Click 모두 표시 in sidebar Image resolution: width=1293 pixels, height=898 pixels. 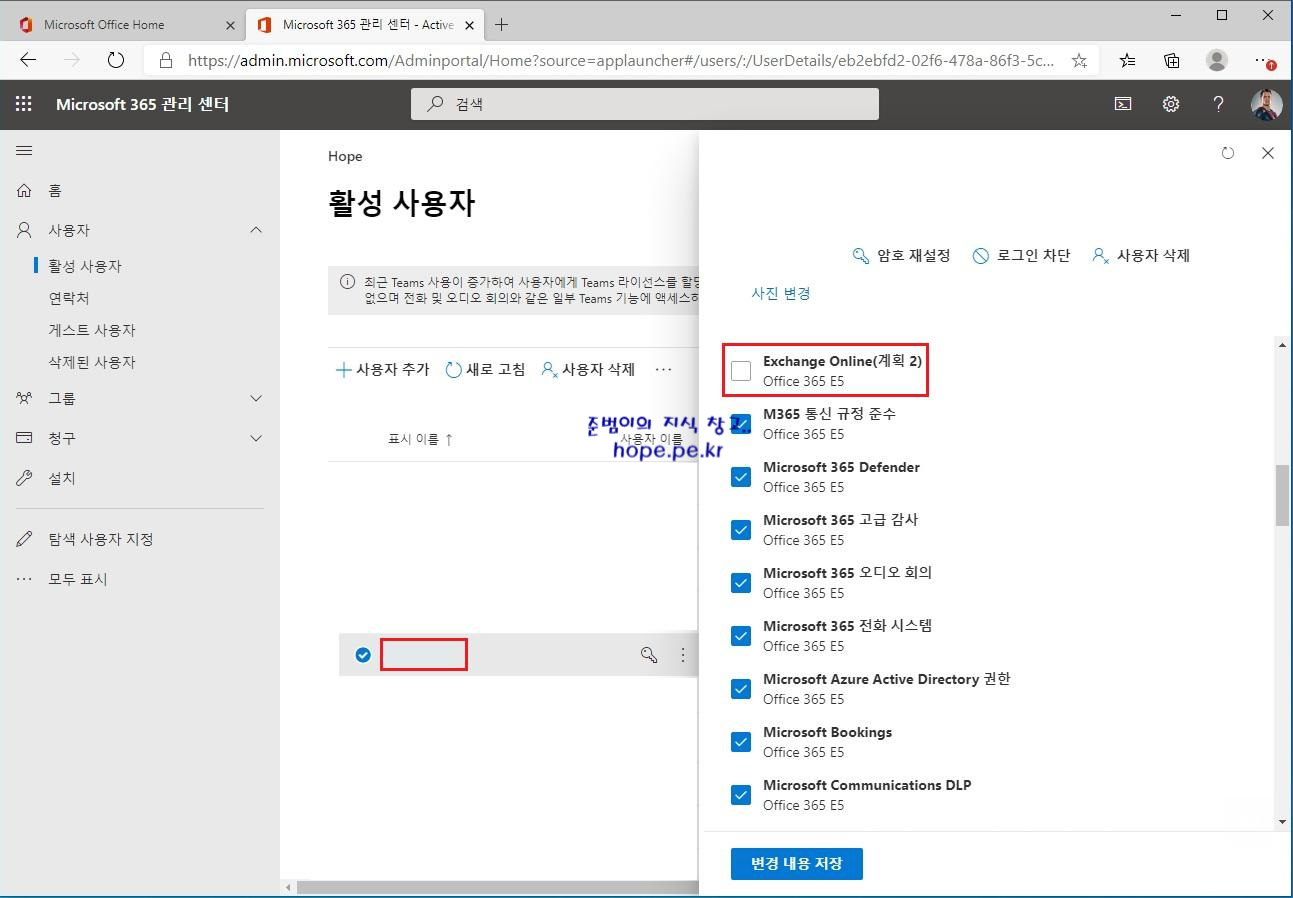pyautogui.click(x=62, y=579)
